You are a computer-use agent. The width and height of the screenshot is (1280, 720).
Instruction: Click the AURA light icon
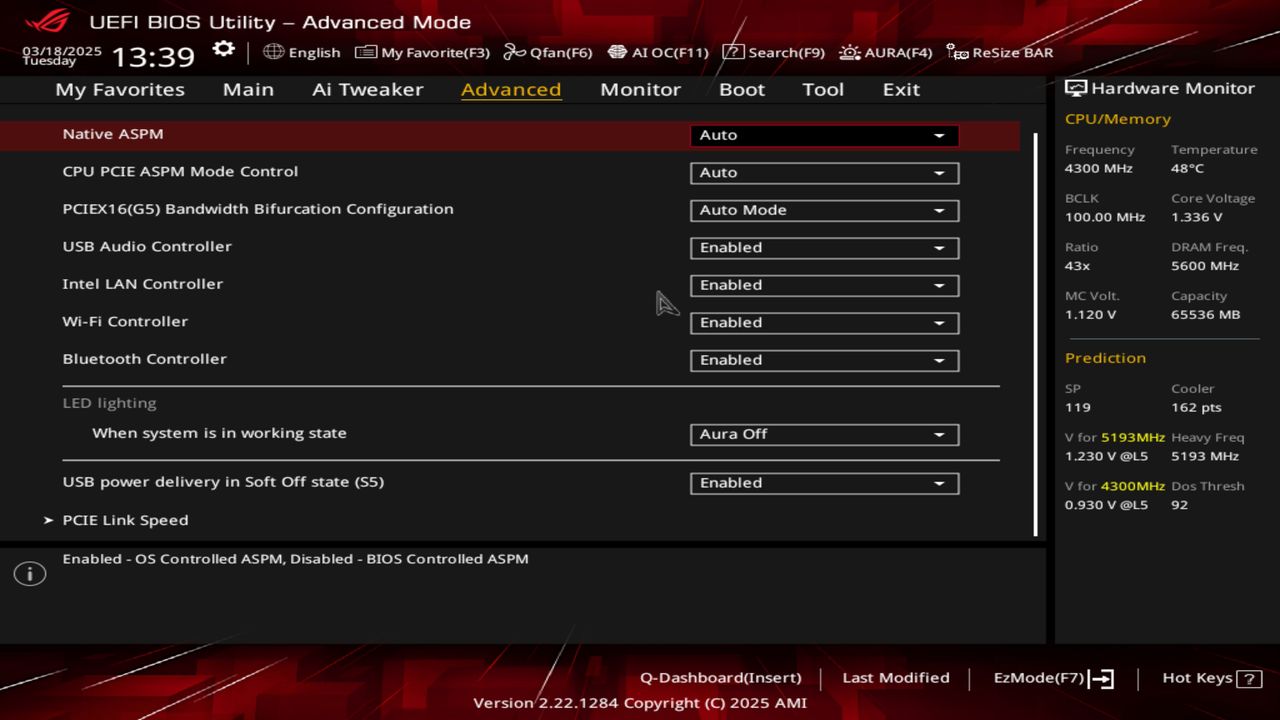(x=850, y=52)
